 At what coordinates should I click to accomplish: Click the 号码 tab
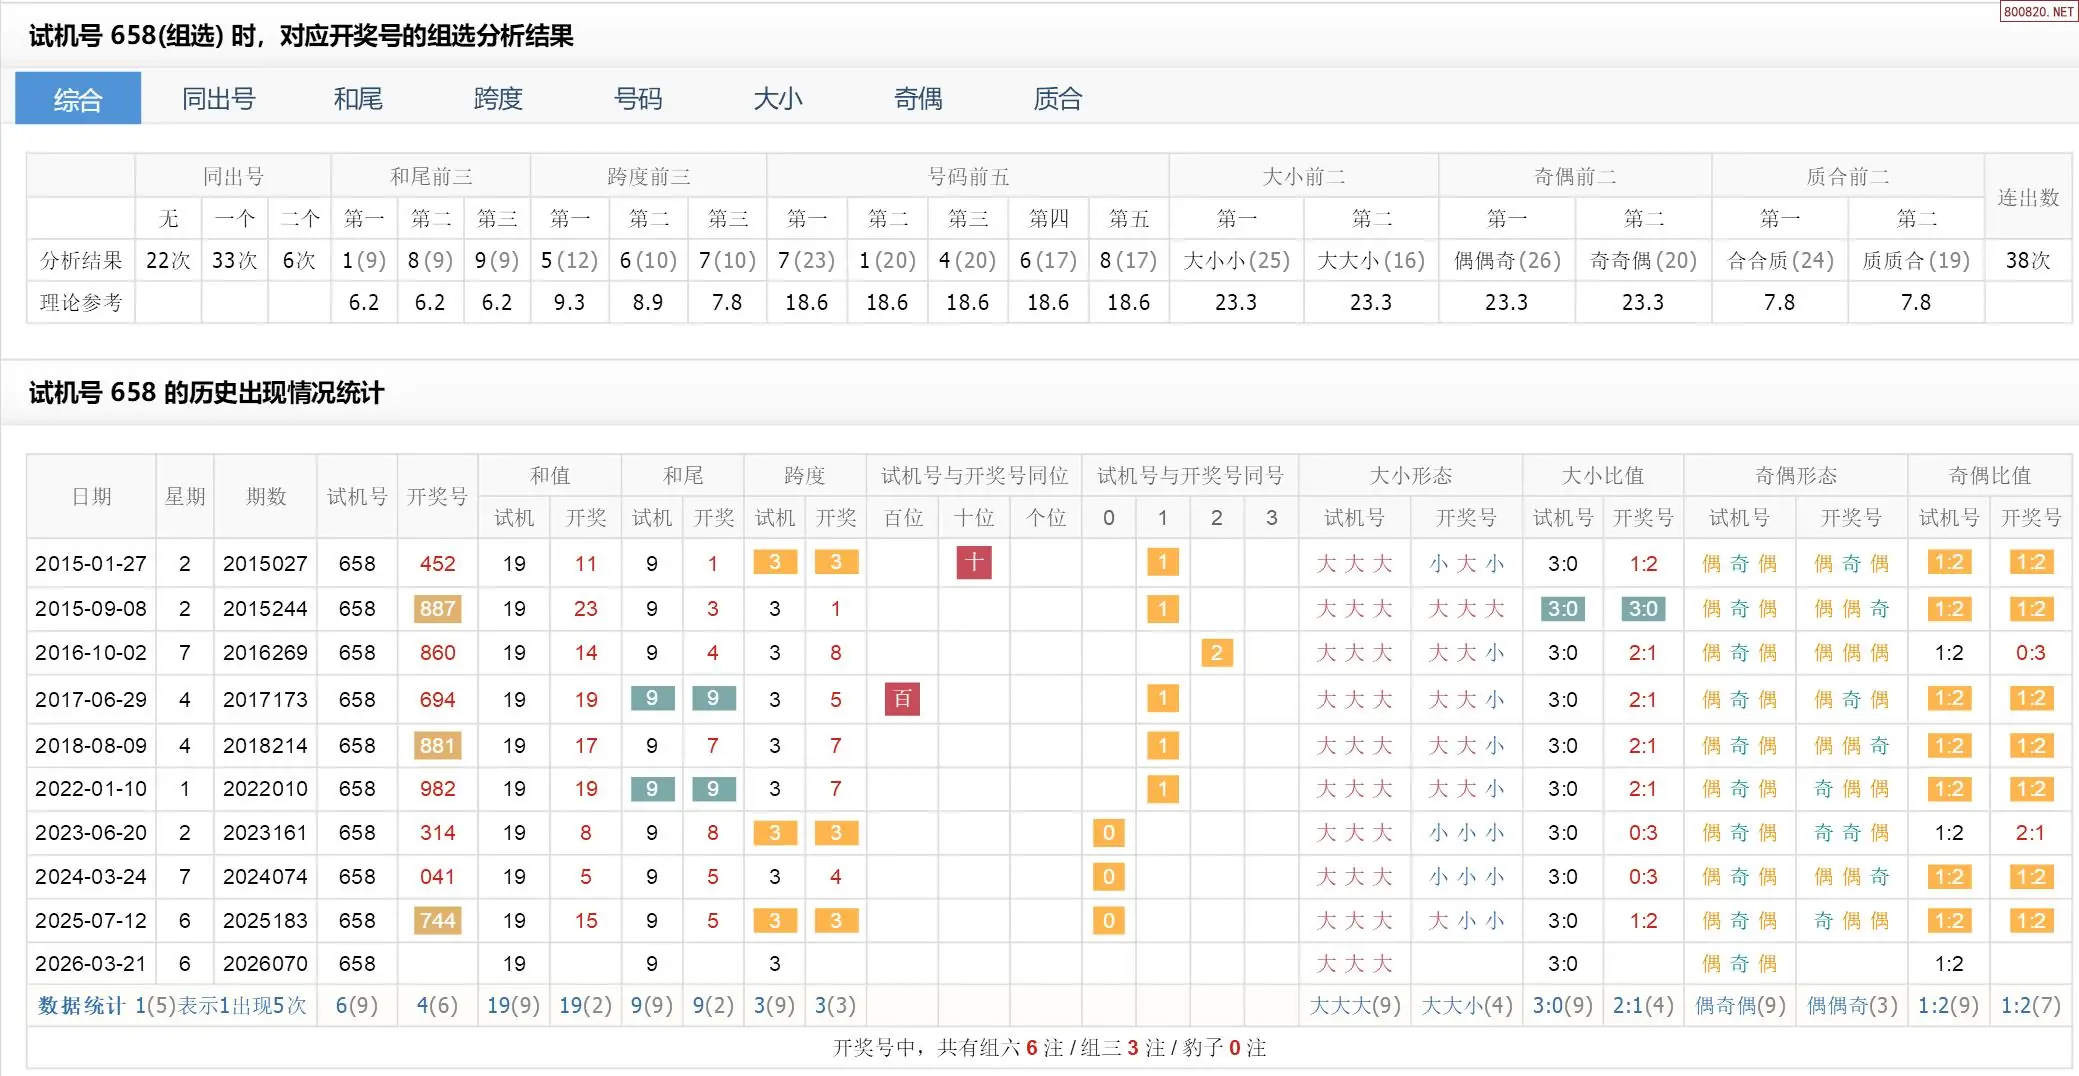click(638, 99)
